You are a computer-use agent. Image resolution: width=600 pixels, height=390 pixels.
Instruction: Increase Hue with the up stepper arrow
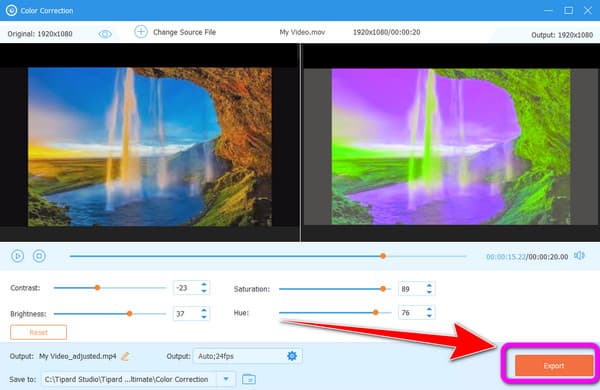(429, 309)
